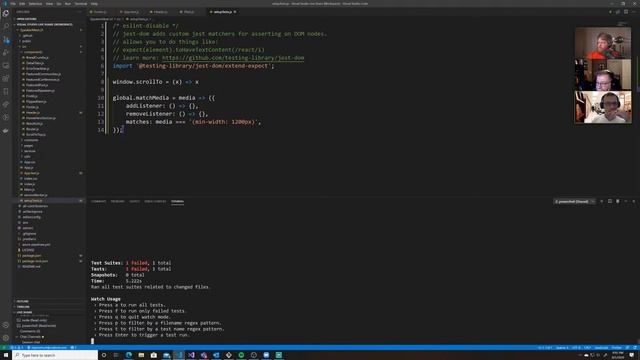Open the Accounts menu icon
Viewport: 640px width, 360px height.
6,325
